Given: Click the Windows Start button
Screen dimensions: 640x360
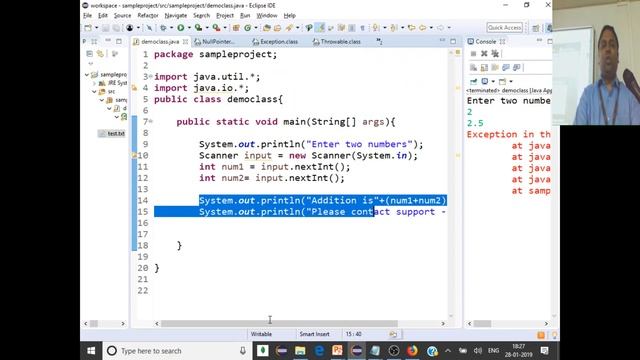Looking at the screenshot, I should [91, 351].
